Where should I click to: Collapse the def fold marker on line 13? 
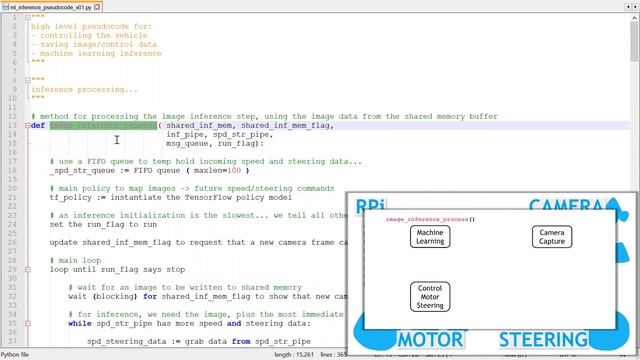click(28, 125)
